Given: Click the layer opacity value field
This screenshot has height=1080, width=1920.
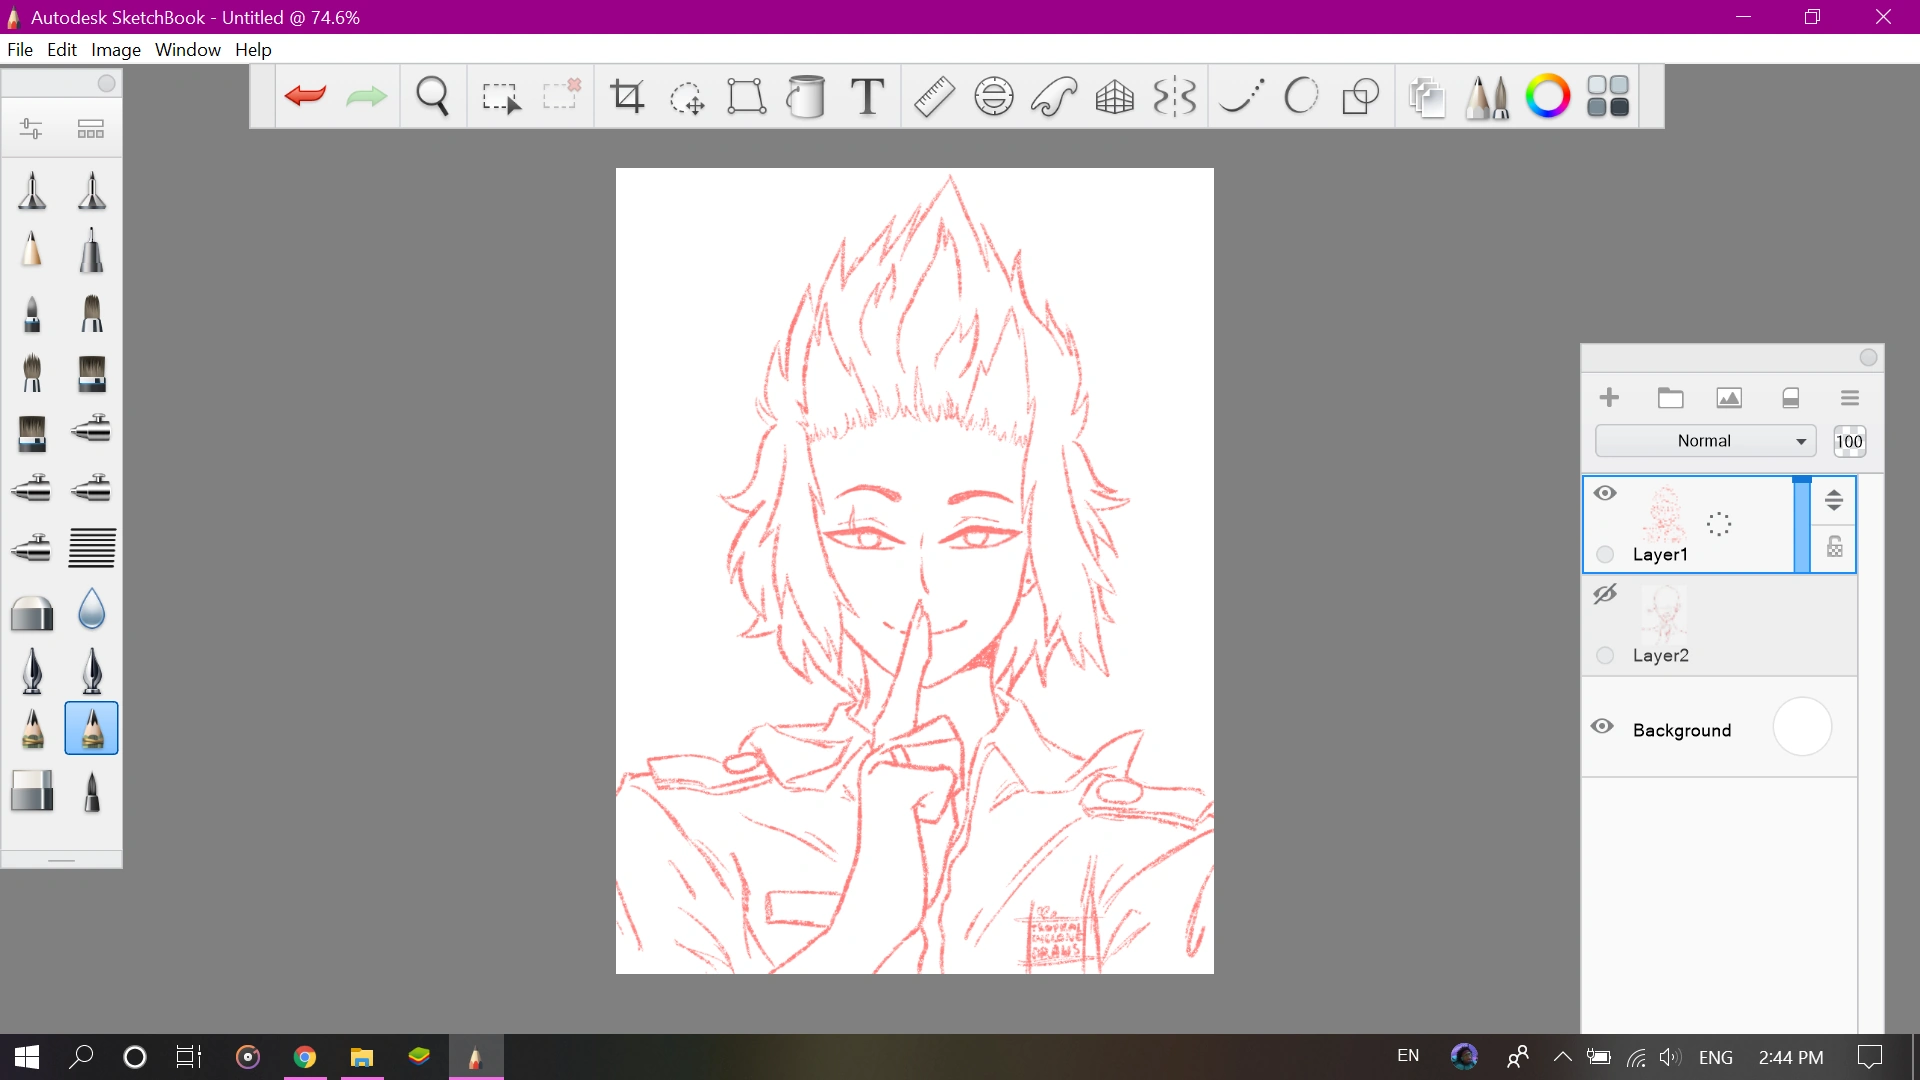Looking at the screenshot, I should [x=1849, y=441].
